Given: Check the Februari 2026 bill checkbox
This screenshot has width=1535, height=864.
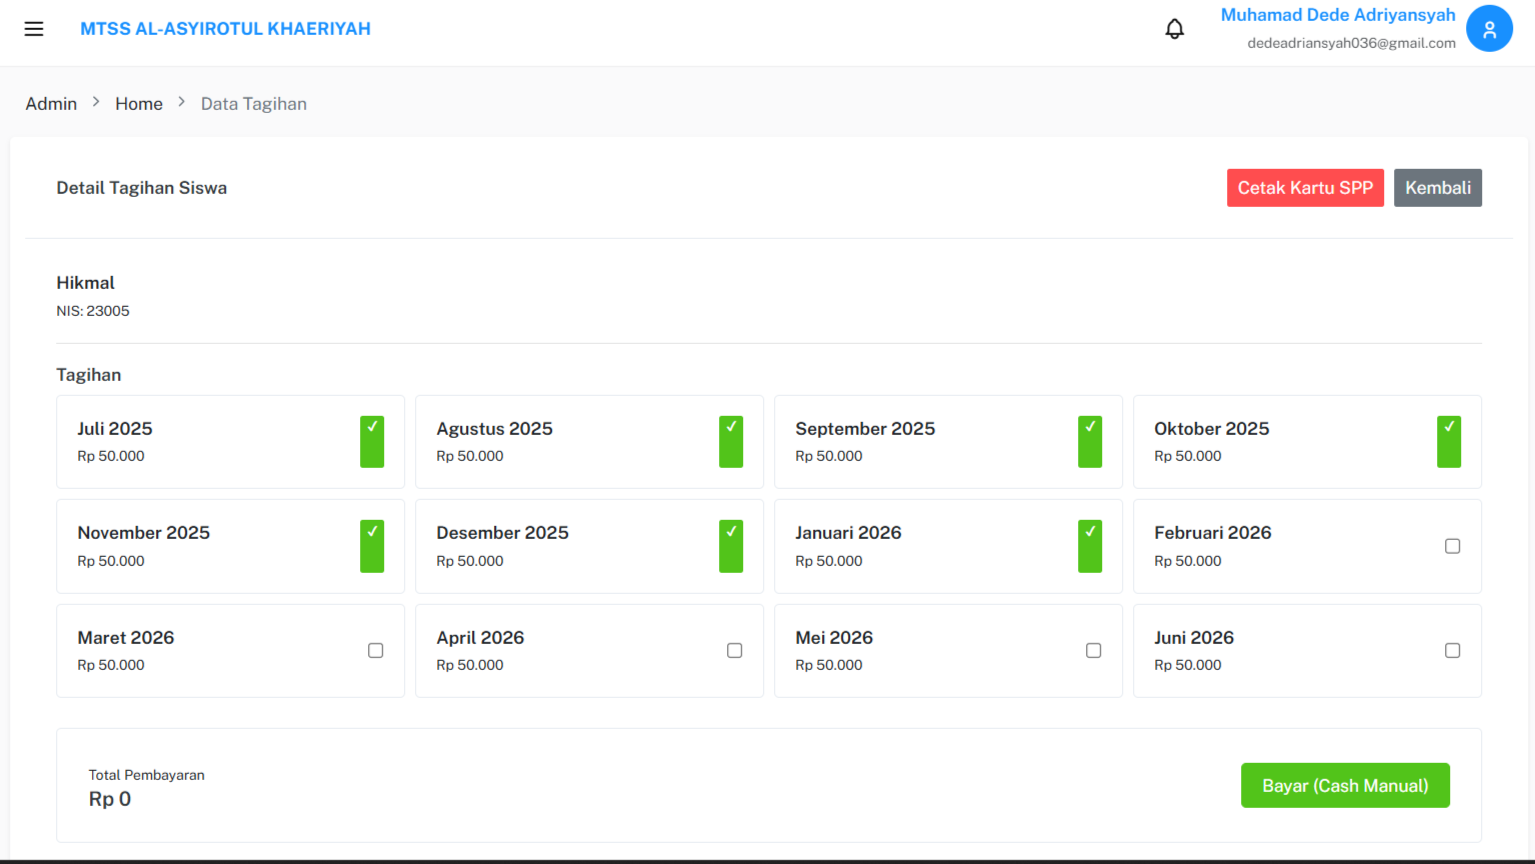Looking at the screenshot, I should [x=1453, y=546].
